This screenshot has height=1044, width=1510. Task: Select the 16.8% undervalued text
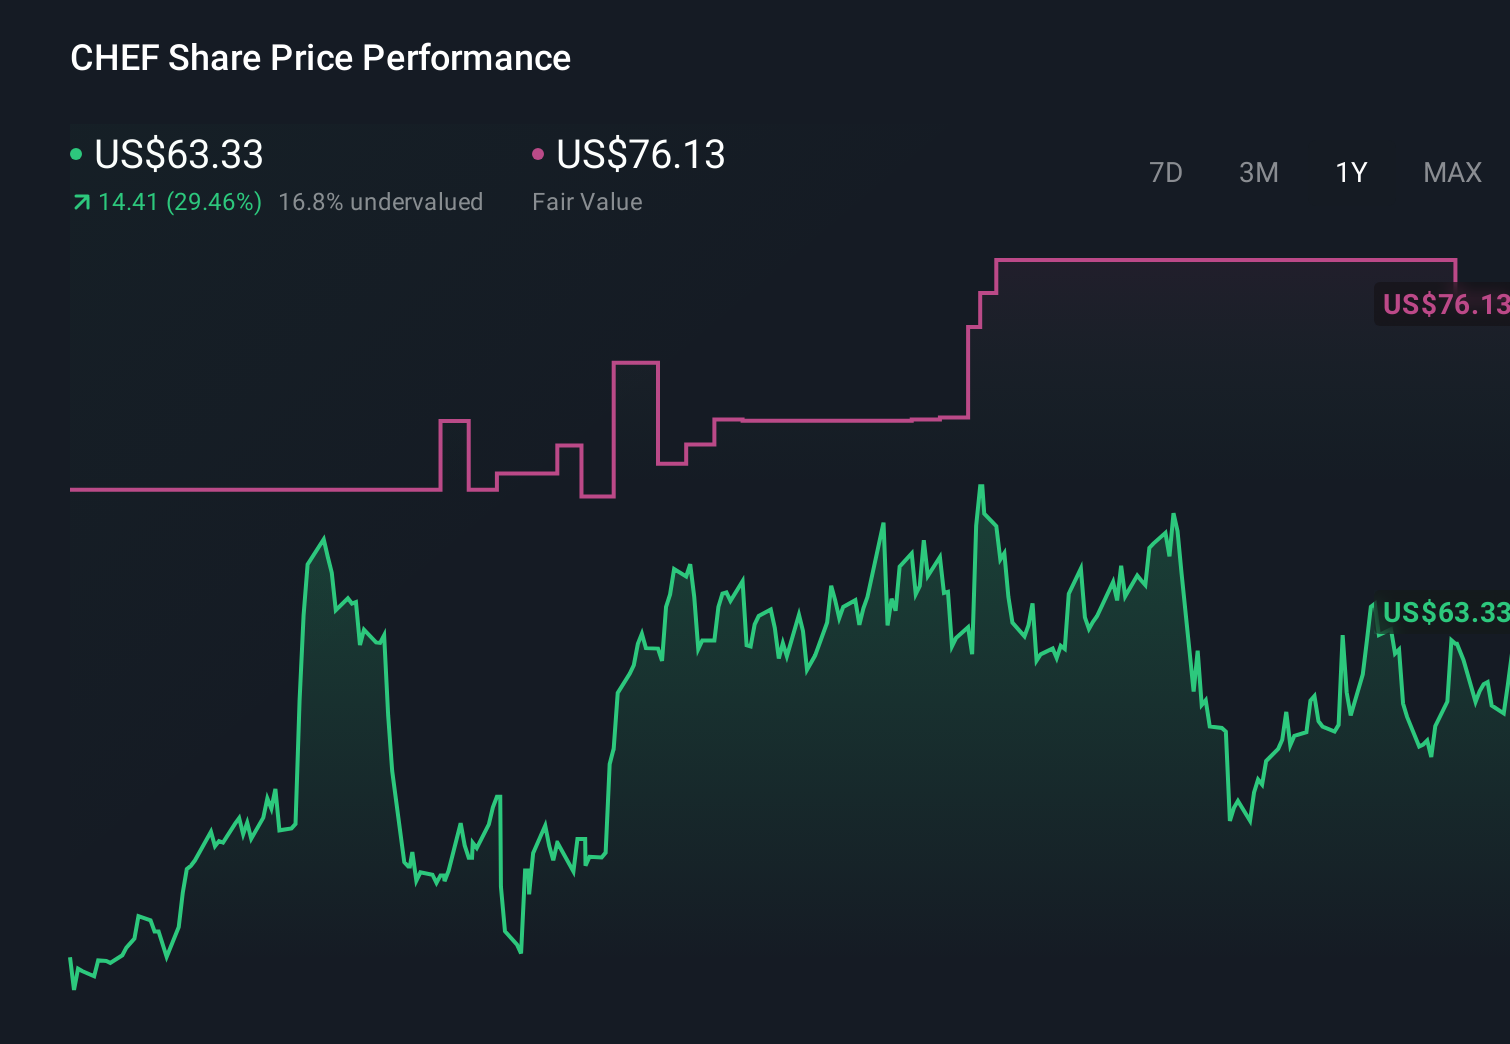382,202
